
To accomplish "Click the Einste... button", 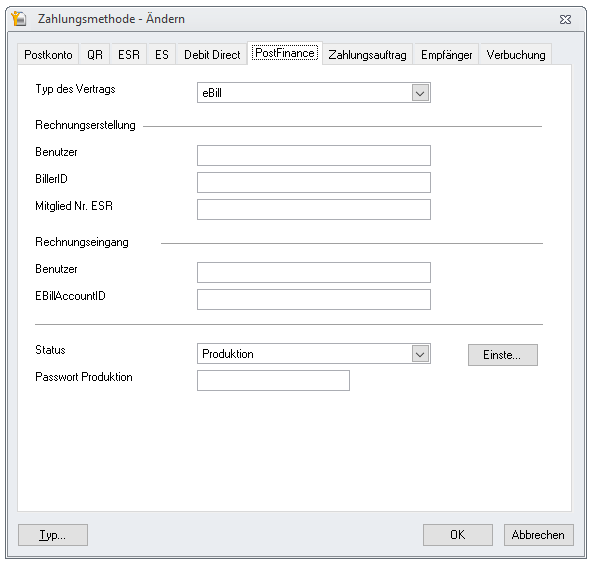I will pos(503,355).
